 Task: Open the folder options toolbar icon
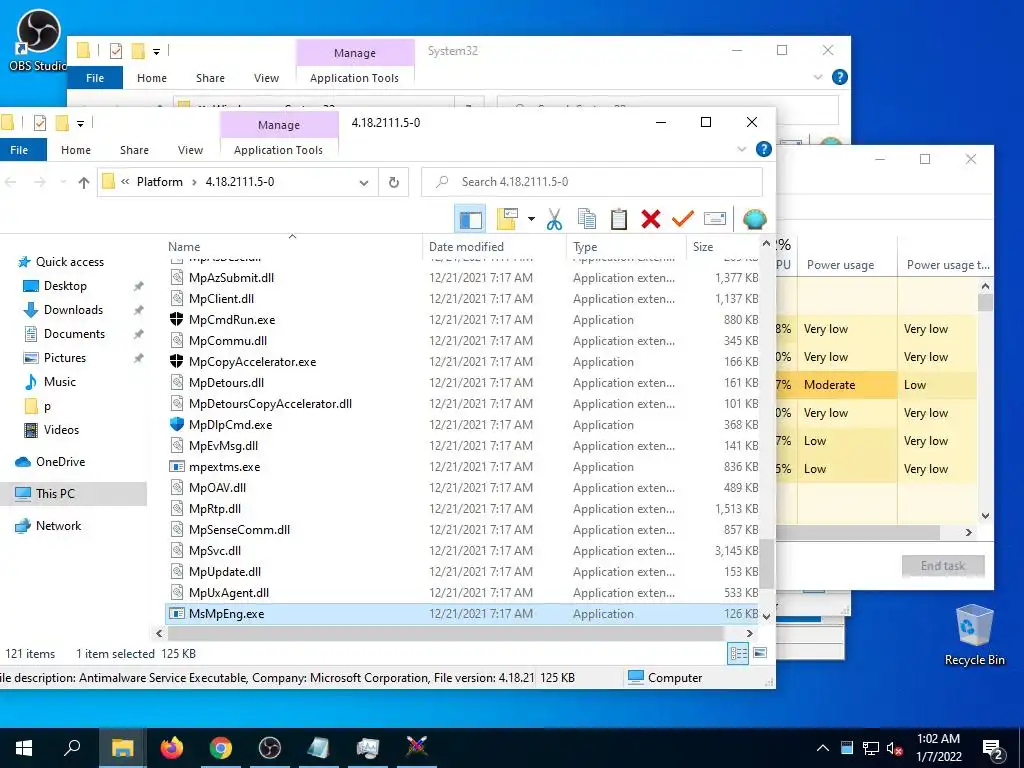point(507,219)
